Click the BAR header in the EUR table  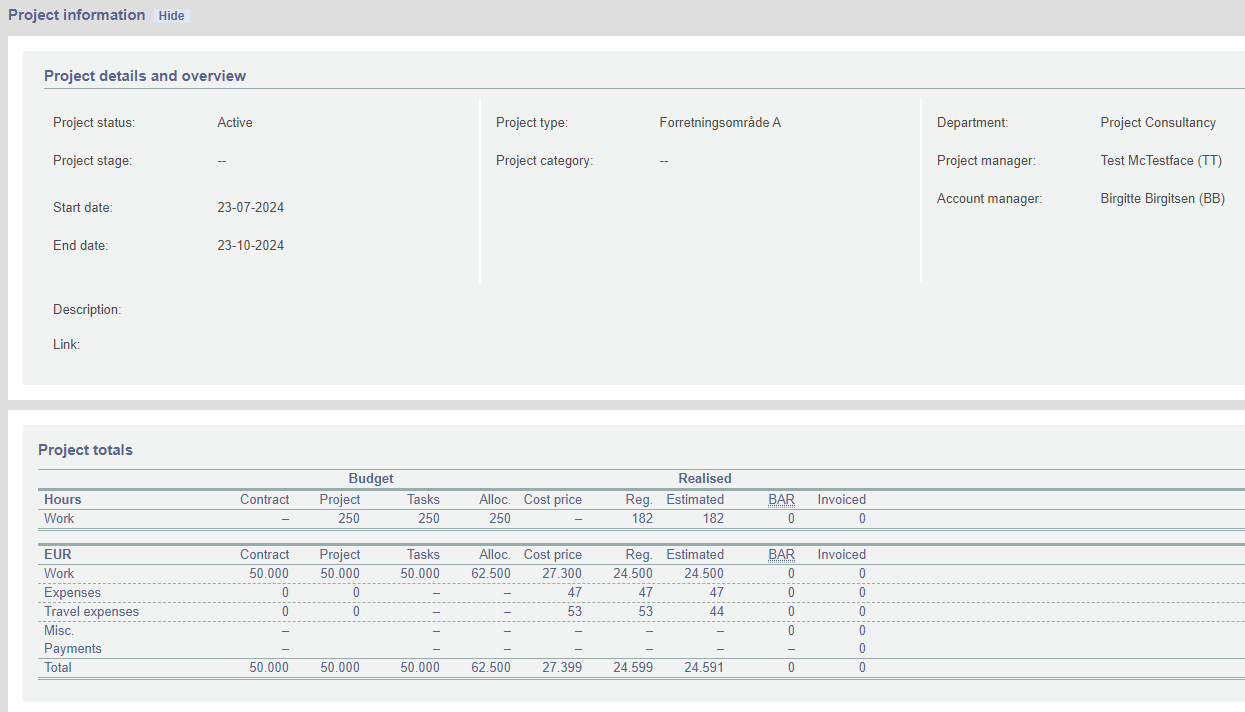point(781,554)
